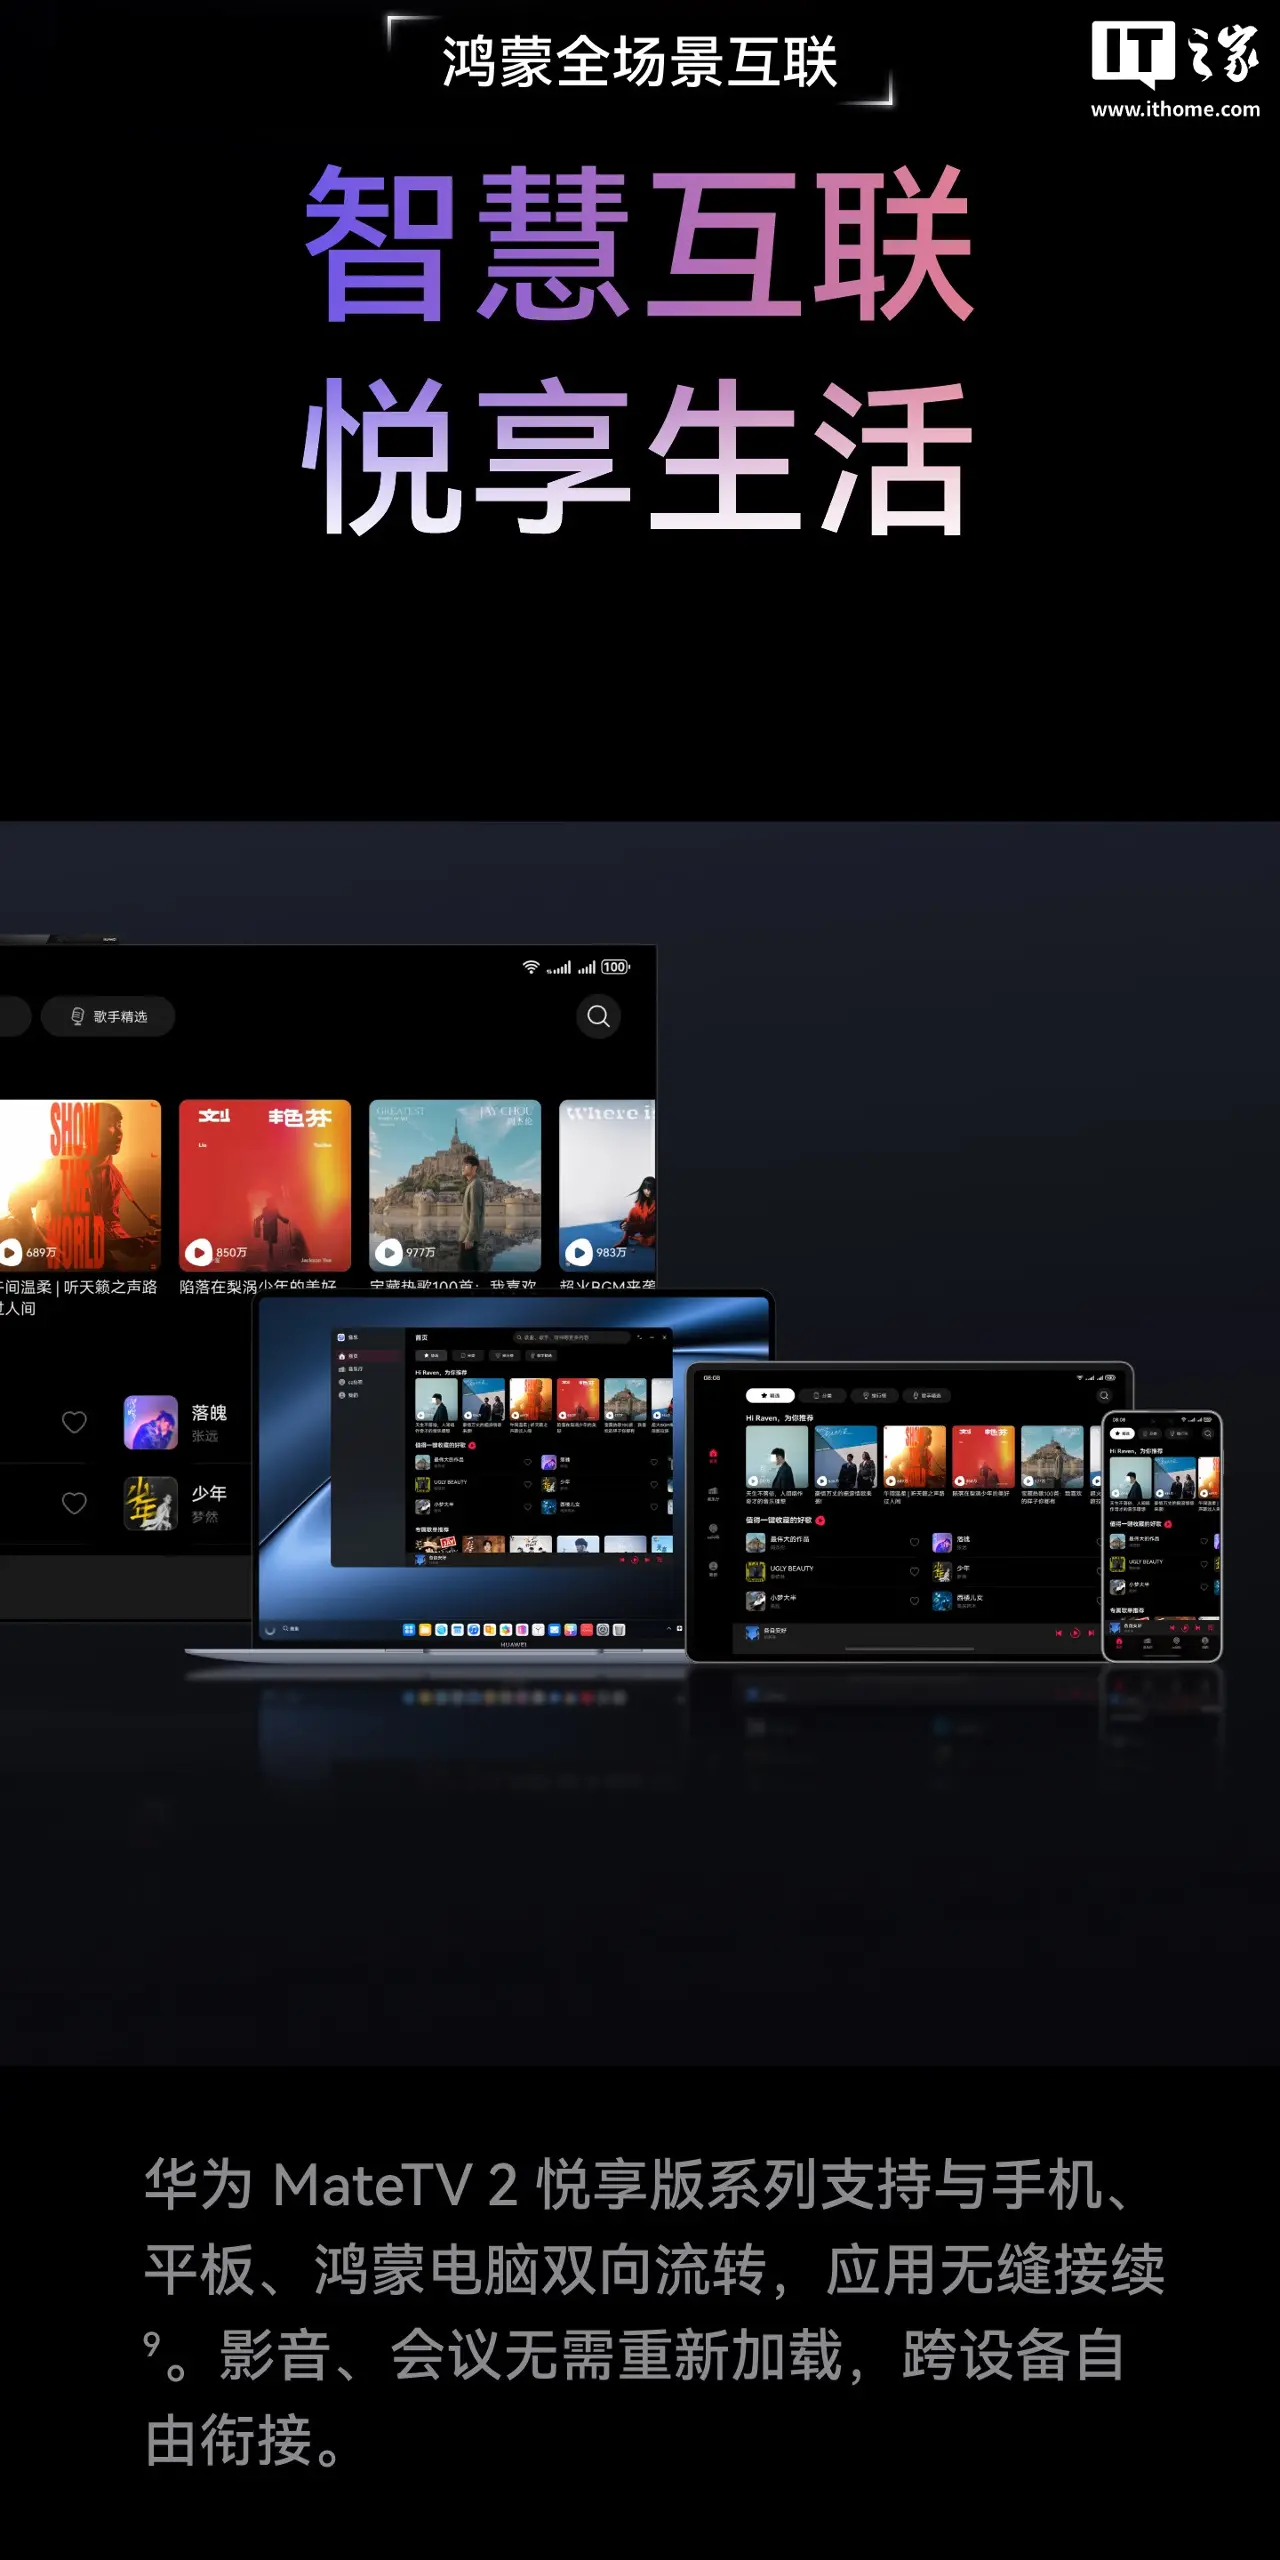Image resolution: width=1280 pixels, height=2560 pixels.
Task: Open the trash icon in the laptop dock
Action: coord(619,1629)
